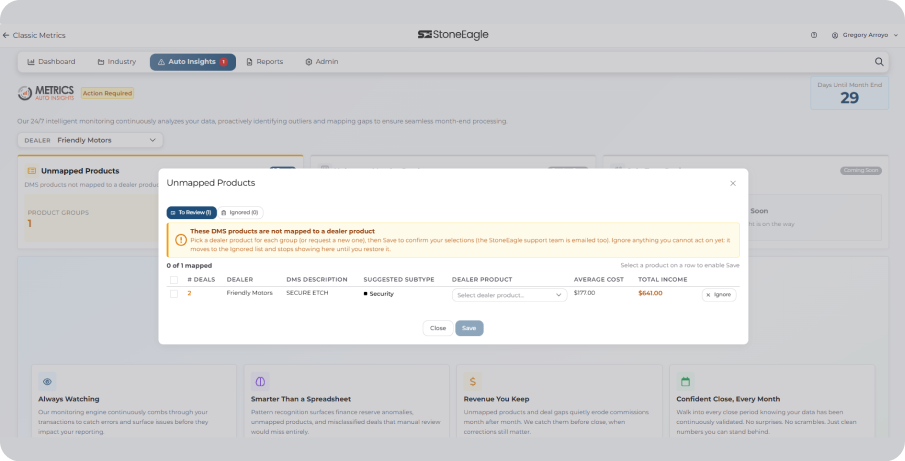
Task: Click the Industry folder icon
Action: [101, 62]
